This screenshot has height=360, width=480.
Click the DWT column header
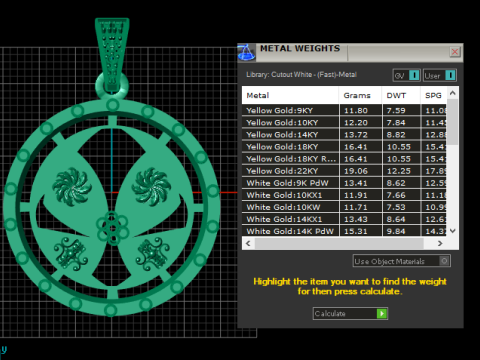point(401,95)
